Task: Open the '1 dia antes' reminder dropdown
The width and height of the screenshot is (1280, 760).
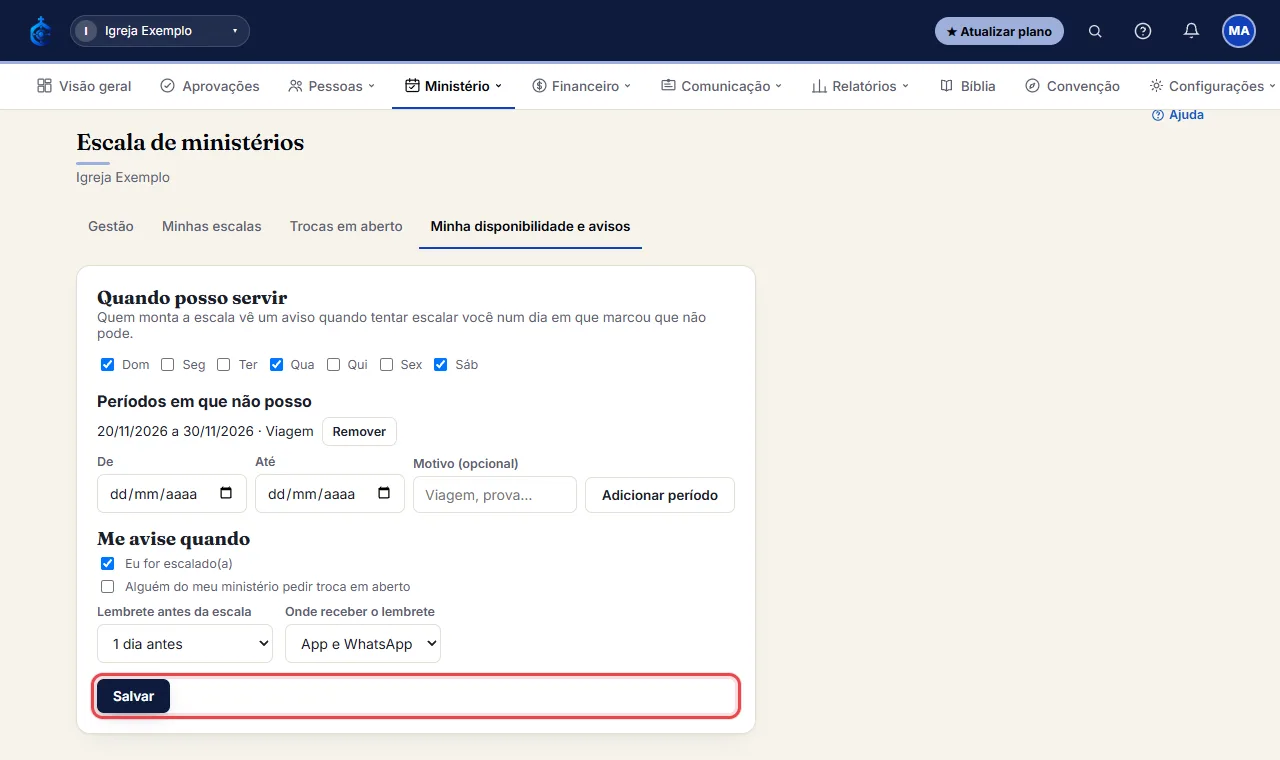Action: tap(185, 644)
